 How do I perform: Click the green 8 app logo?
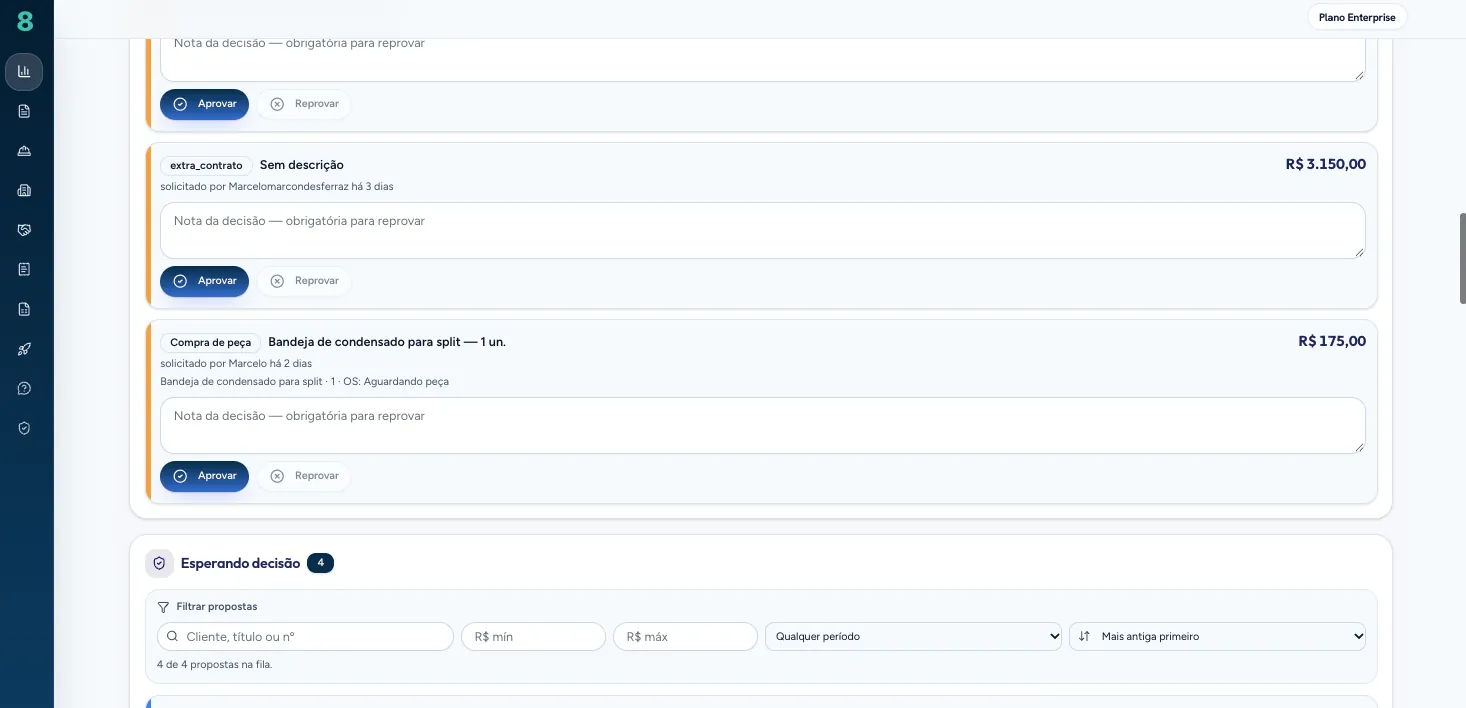pyautogui.click(x=25, y=21)
